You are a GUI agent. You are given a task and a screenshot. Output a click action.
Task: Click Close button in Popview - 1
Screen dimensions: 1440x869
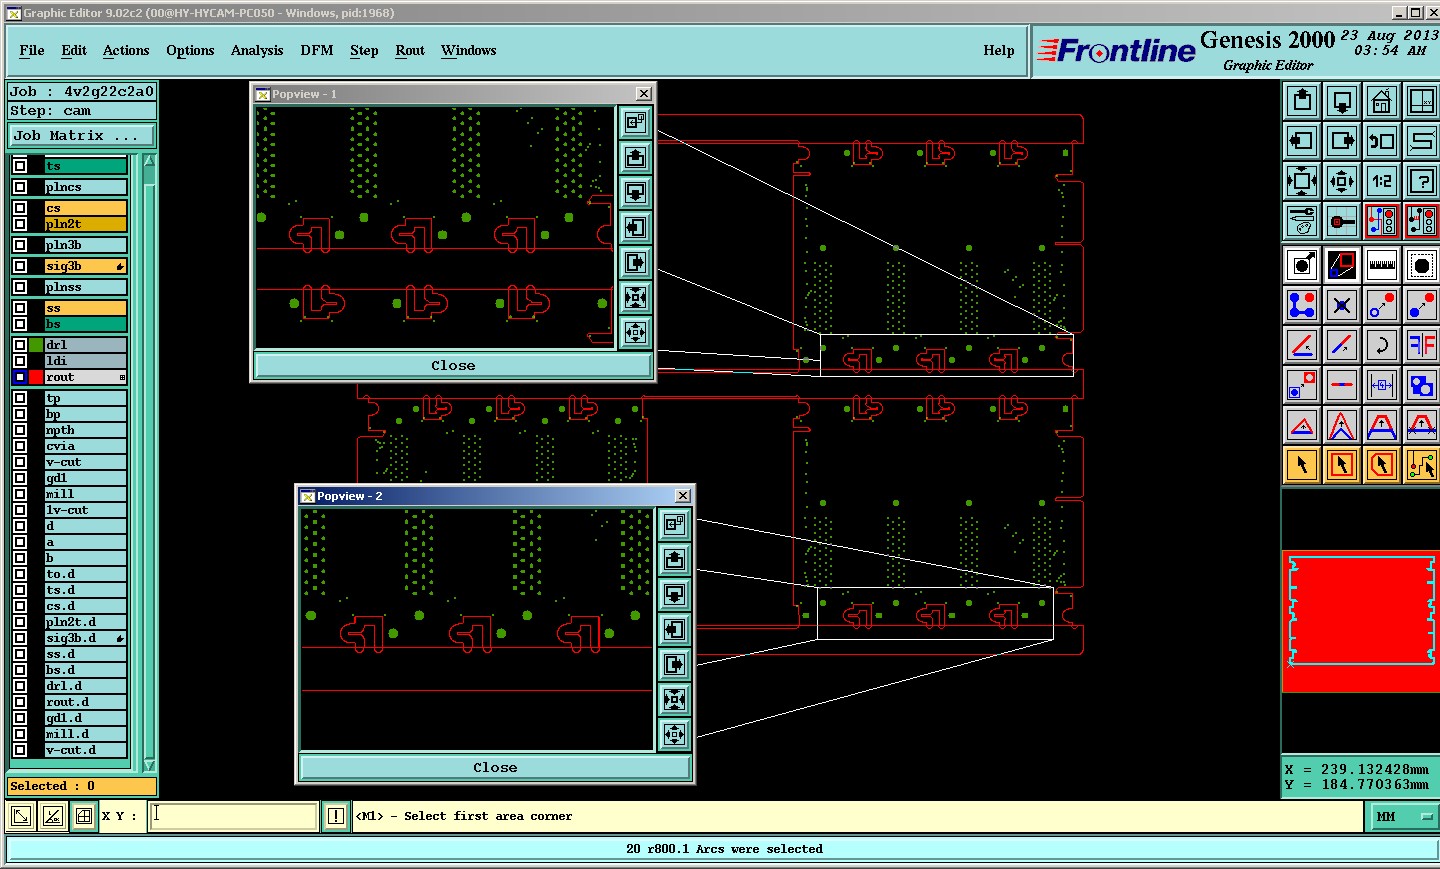click(x=453, y=366)
